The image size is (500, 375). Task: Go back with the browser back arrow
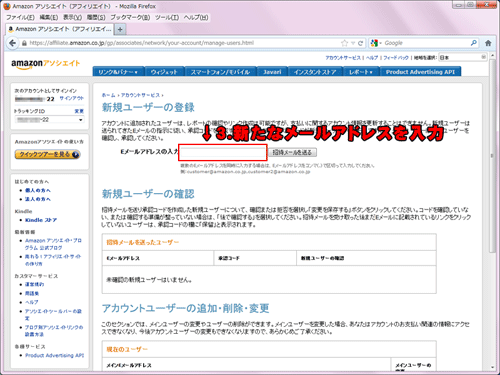(x=12, y=43)
